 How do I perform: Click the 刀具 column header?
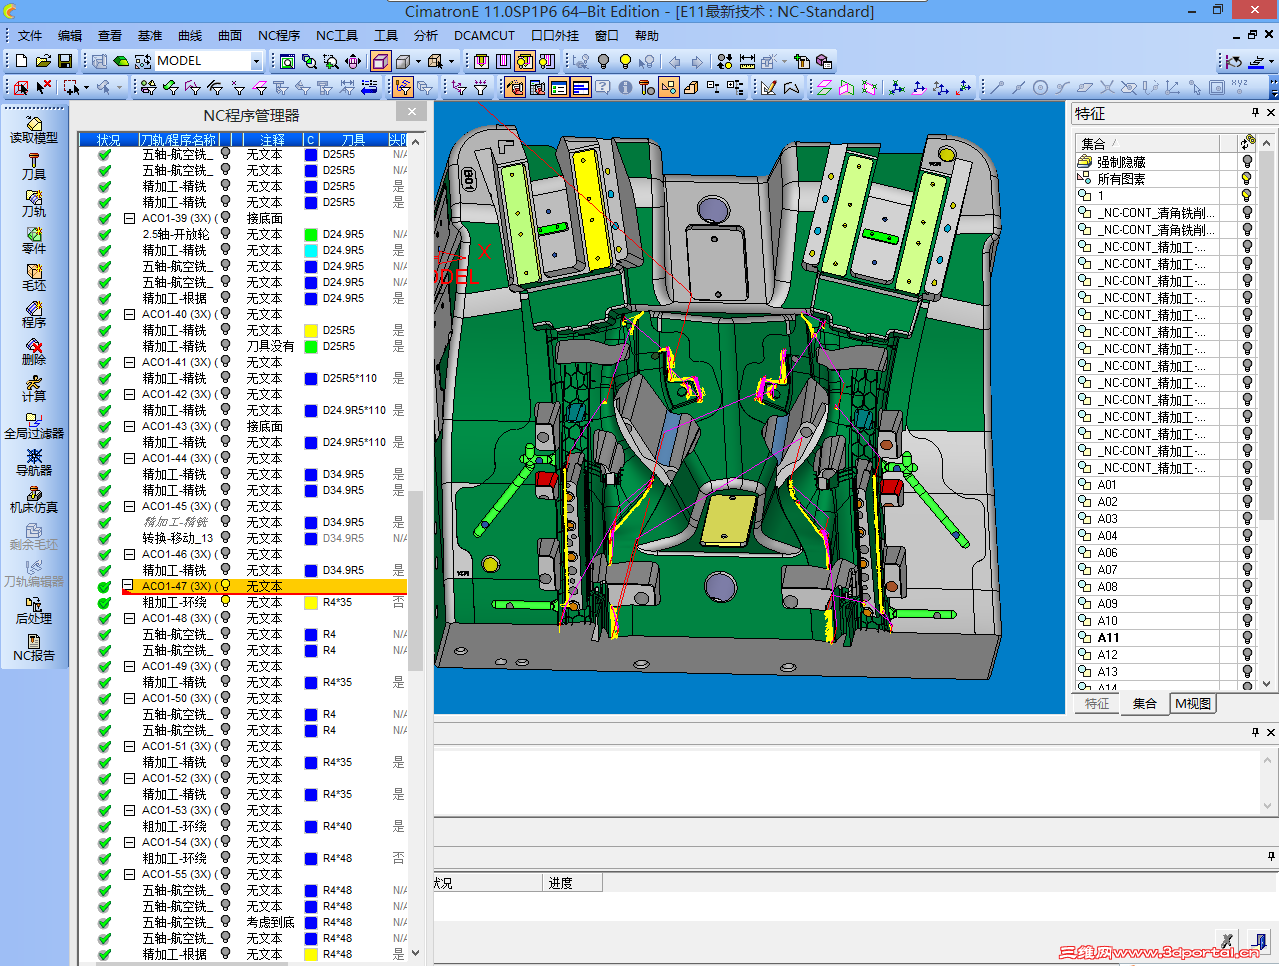point(353,140)
